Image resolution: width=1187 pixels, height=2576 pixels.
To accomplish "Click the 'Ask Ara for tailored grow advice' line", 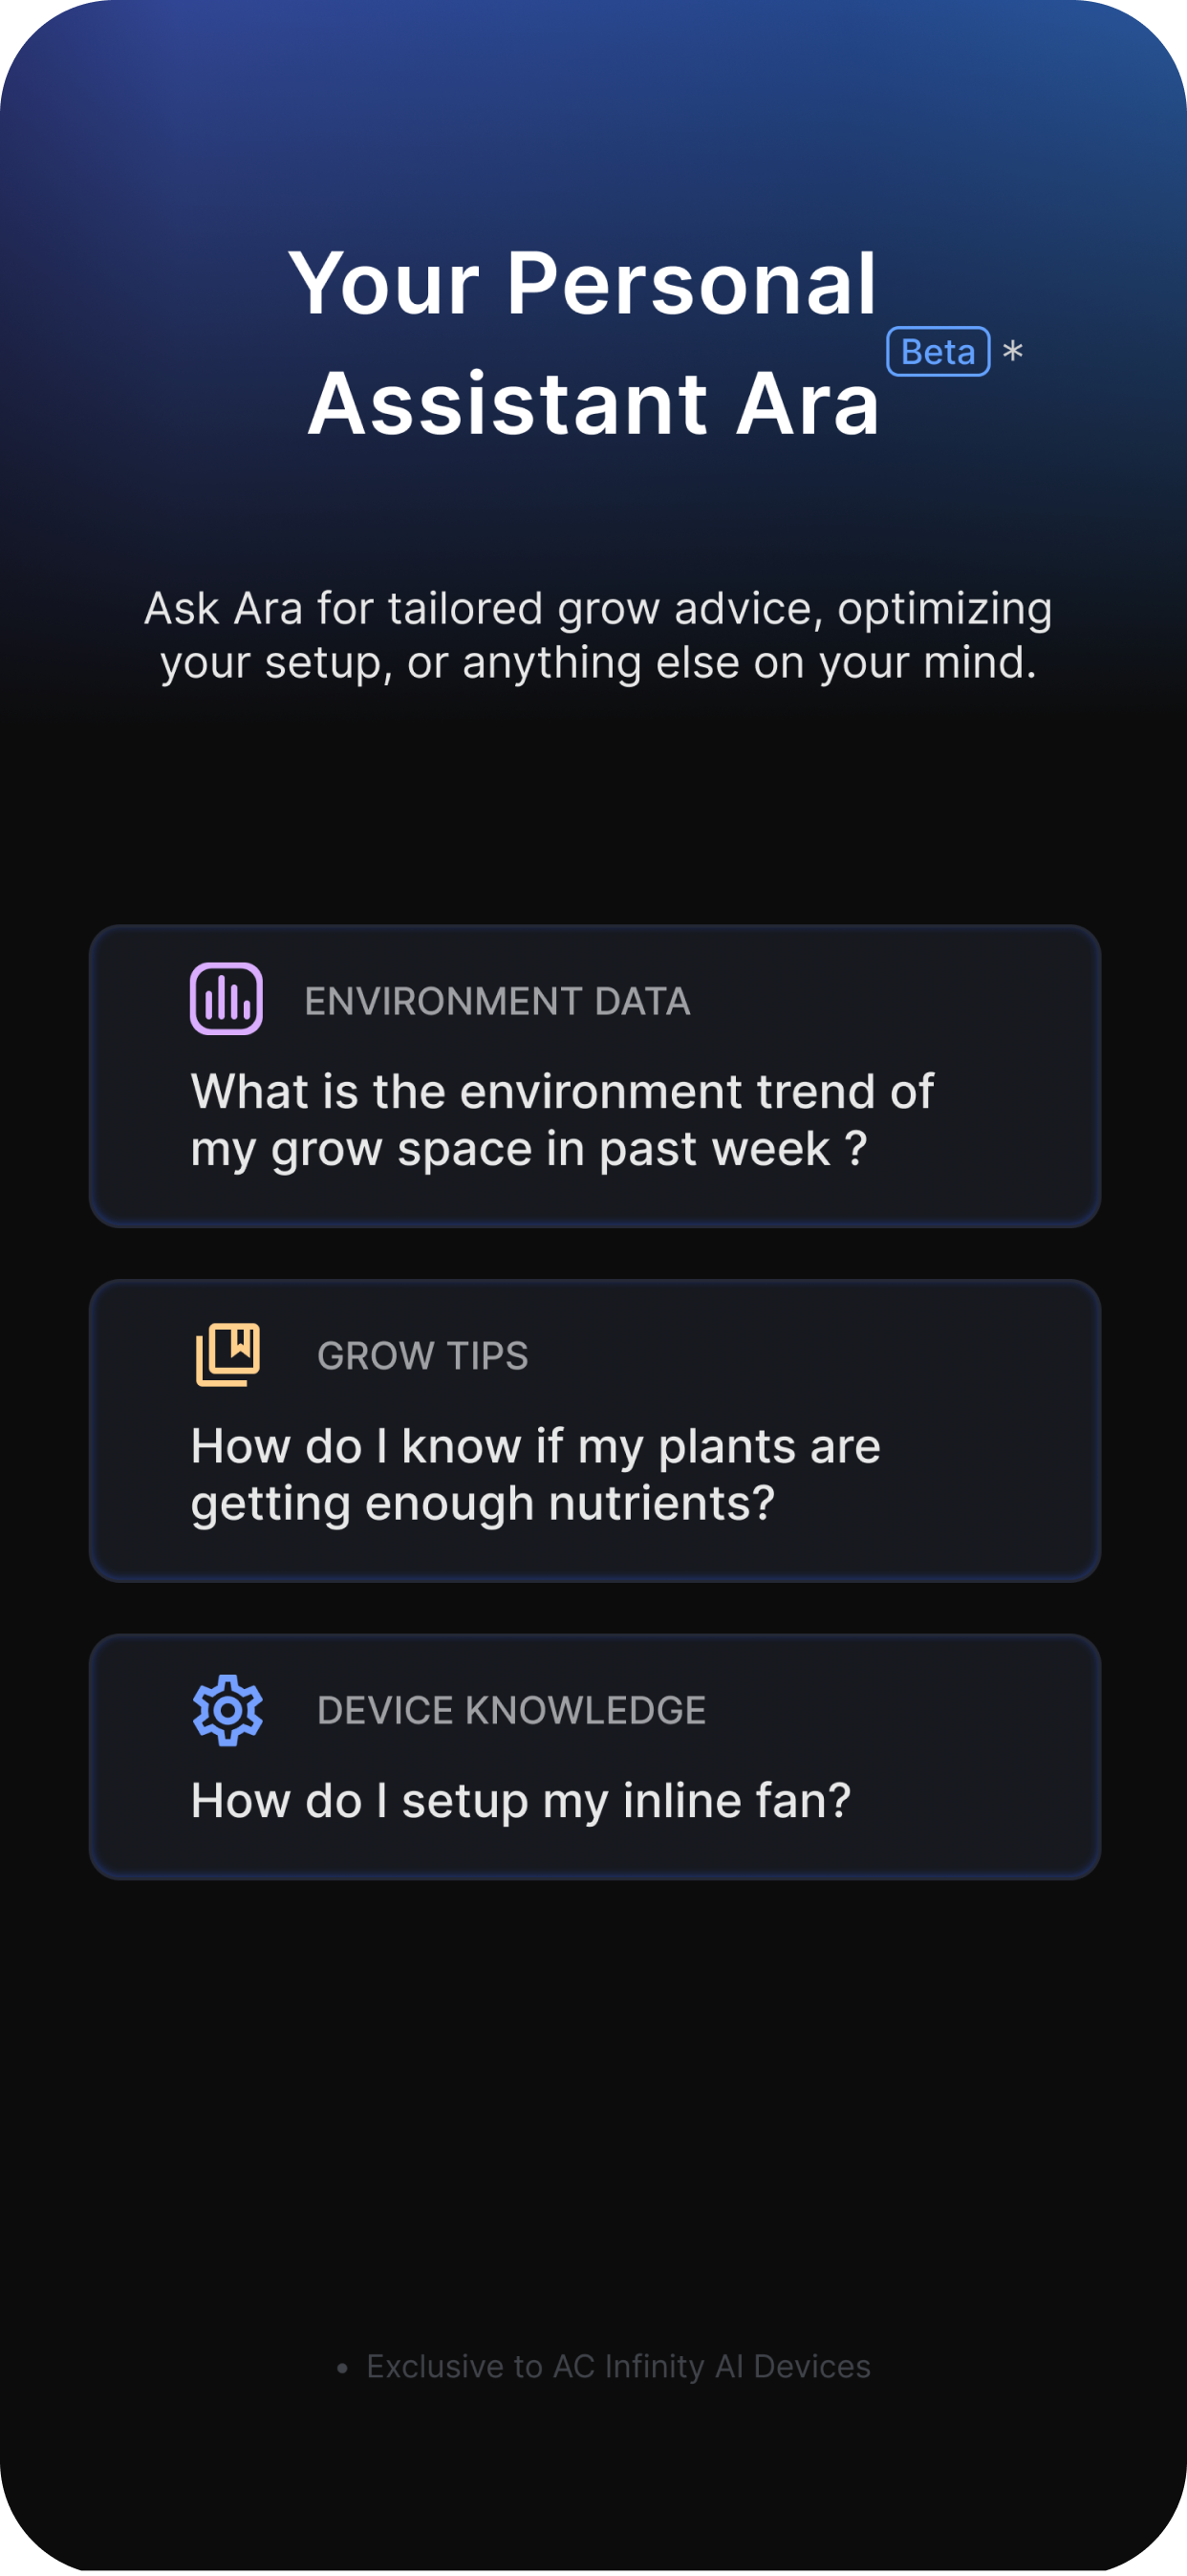I will click(598, 608).
